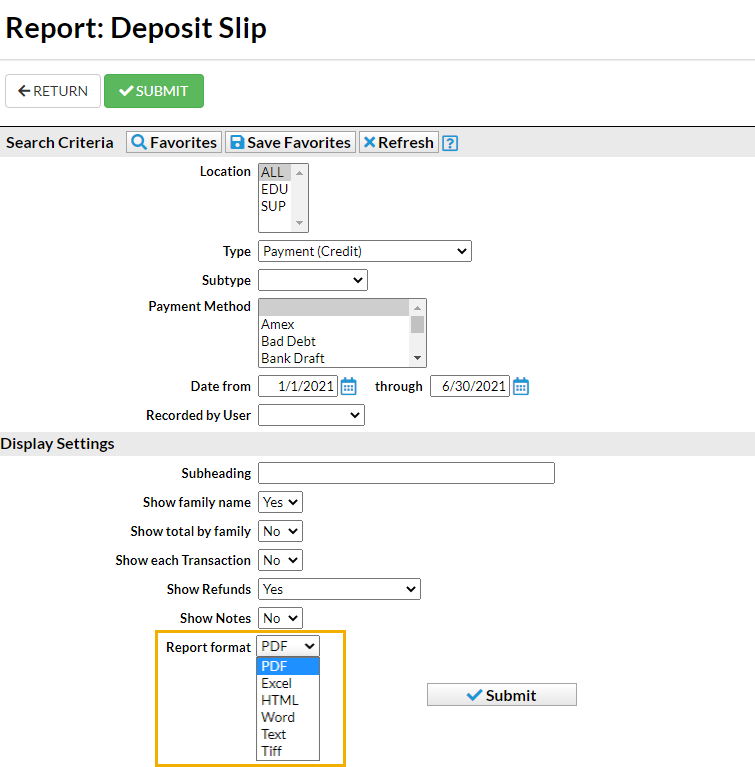Click Save Favorites
The width and height of the screenshot is (755, 767).
click(290, 142)
